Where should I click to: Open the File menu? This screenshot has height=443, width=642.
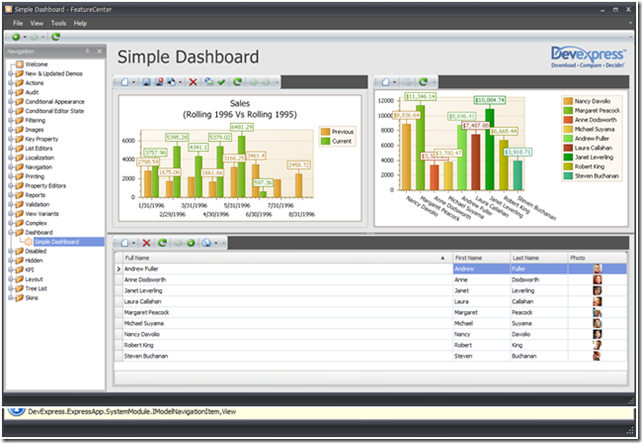(x=18, y=23)
